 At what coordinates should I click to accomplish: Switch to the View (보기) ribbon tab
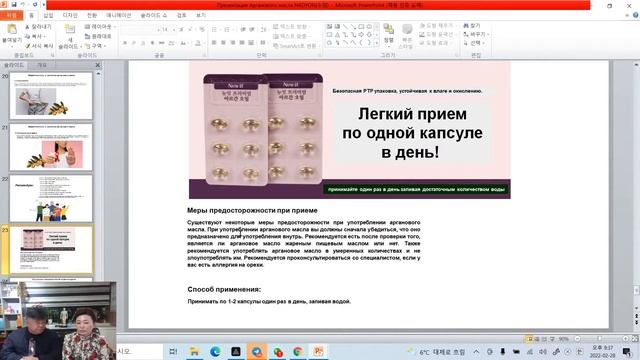coord(201,16)
